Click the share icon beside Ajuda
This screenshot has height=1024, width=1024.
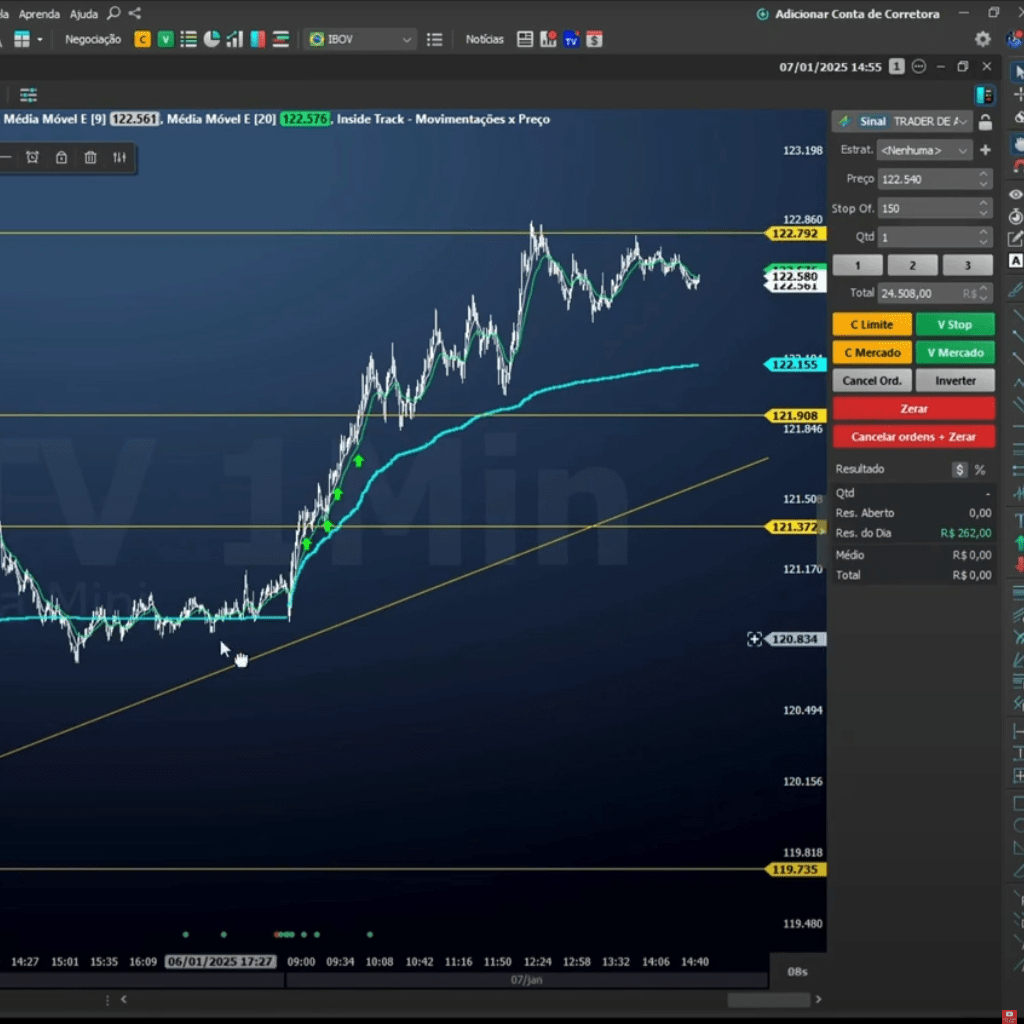click(x=135, y=14)
